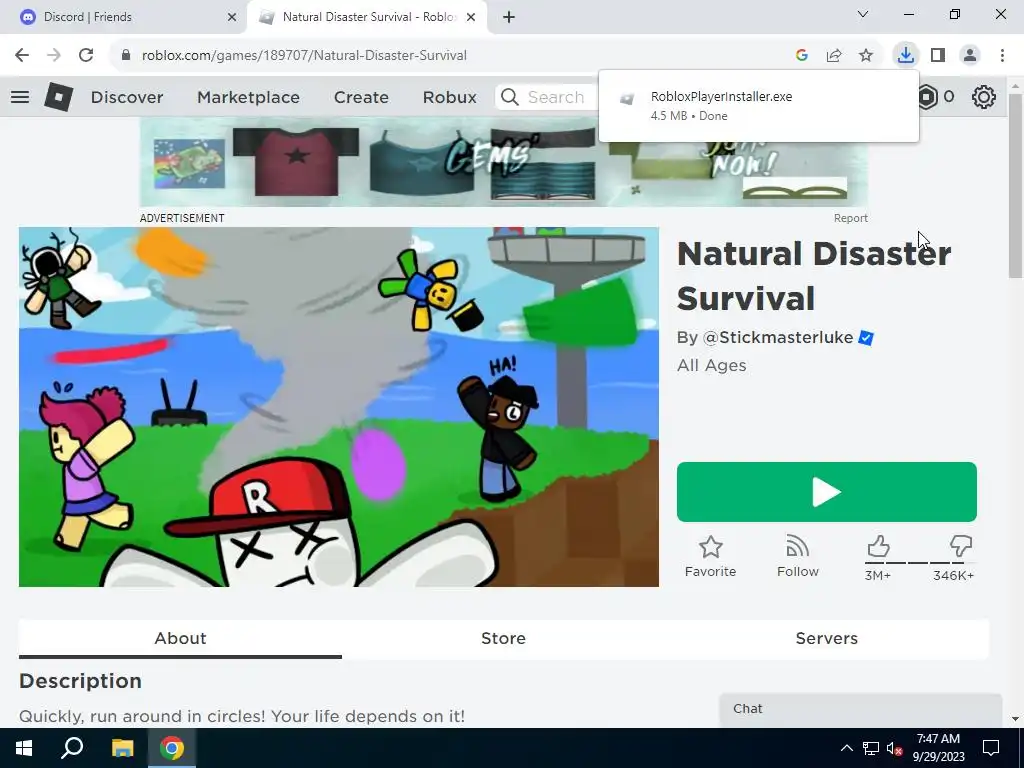Toggle the Chrome side panel icon

[x=938, y=56]
